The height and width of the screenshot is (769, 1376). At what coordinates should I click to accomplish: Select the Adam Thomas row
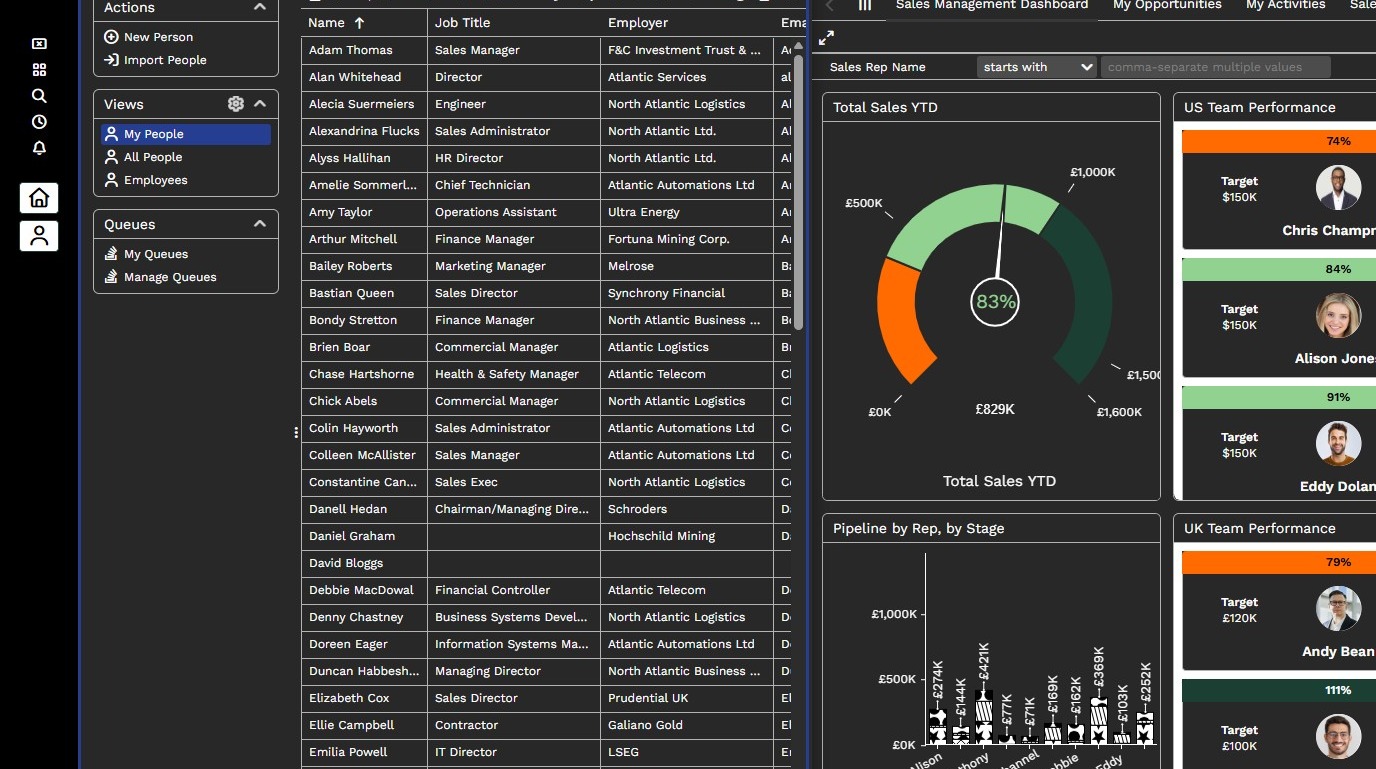click(547, 50)
